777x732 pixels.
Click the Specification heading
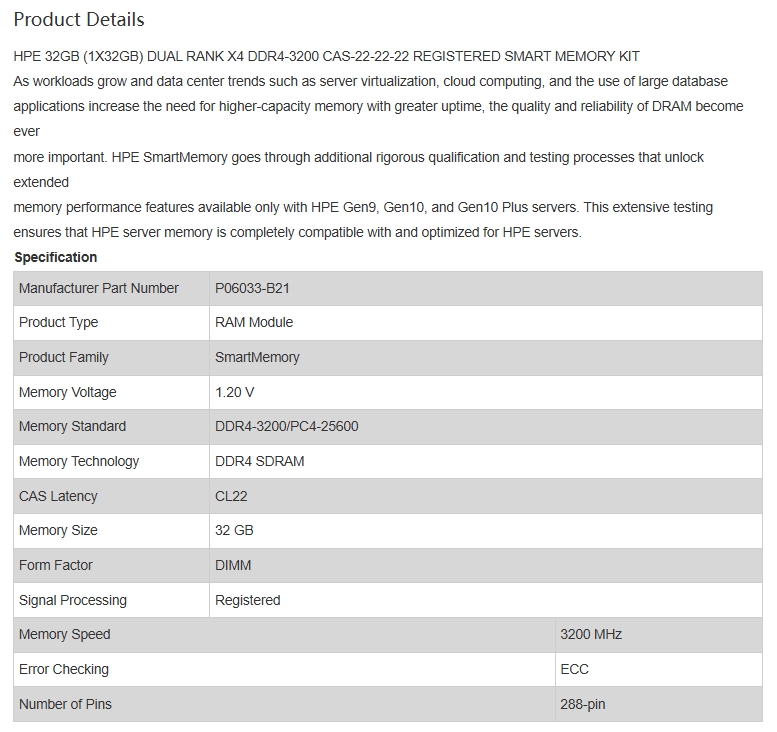56,257
